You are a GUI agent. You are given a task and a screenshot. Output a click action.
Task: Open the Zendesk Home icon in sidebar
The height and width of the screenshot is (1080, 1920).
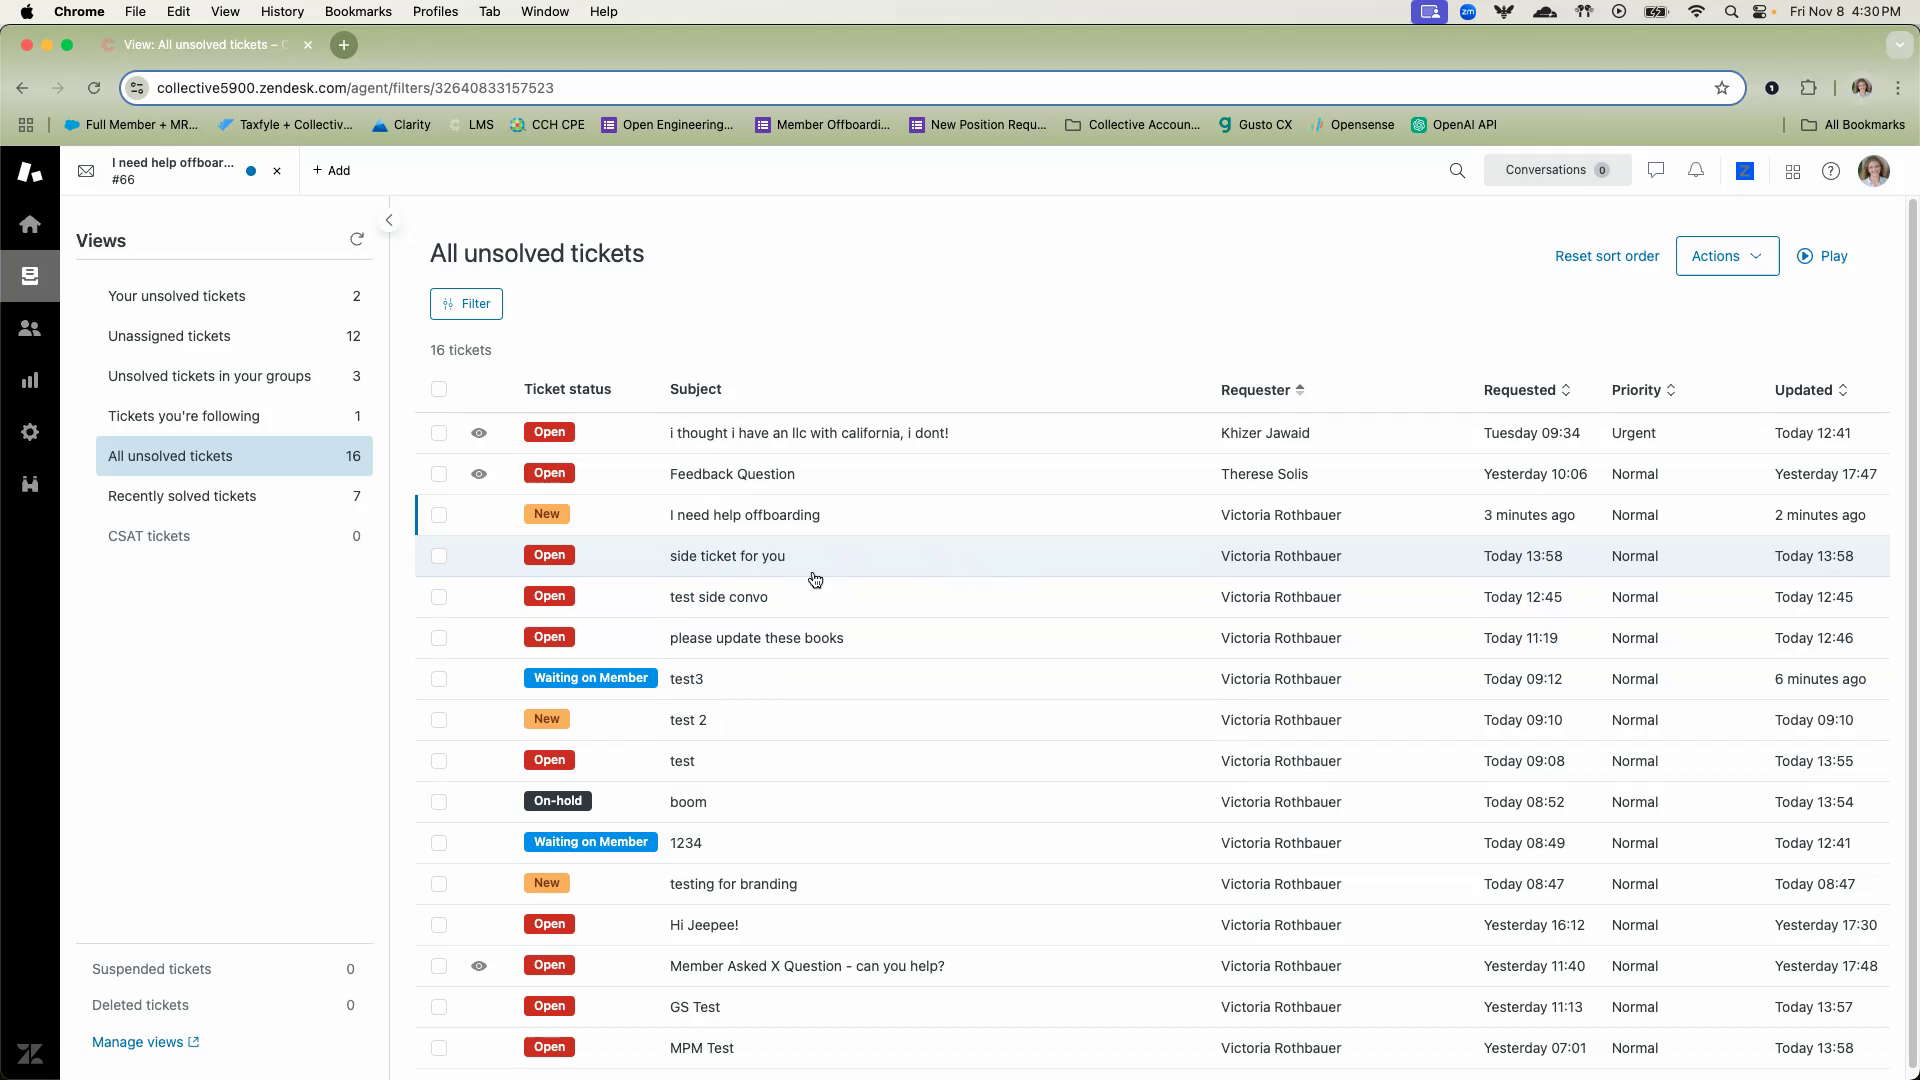click(30, 224)
